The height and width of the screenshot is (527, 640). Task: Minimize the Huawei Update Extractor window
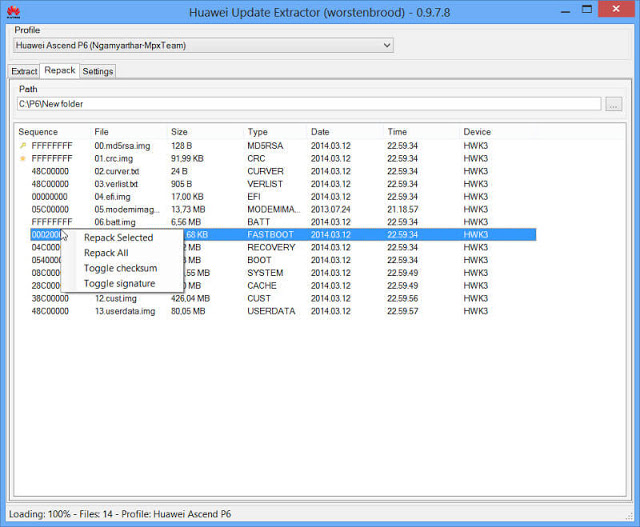565,11
